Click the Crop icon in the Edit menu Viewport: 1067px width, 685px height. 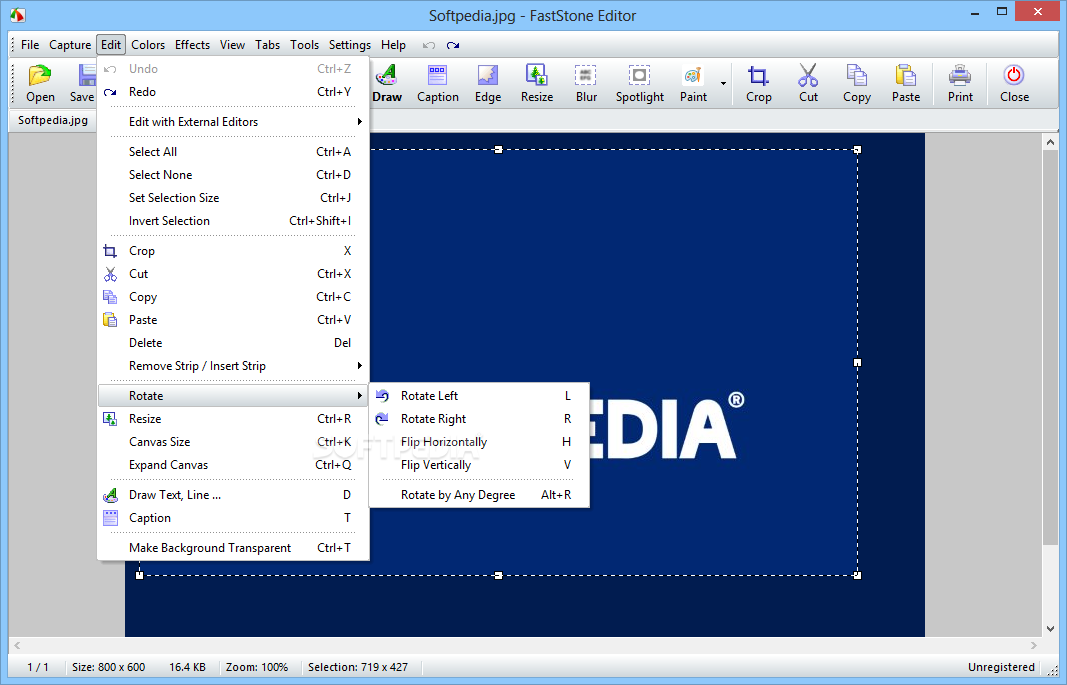tap(110, 251)
